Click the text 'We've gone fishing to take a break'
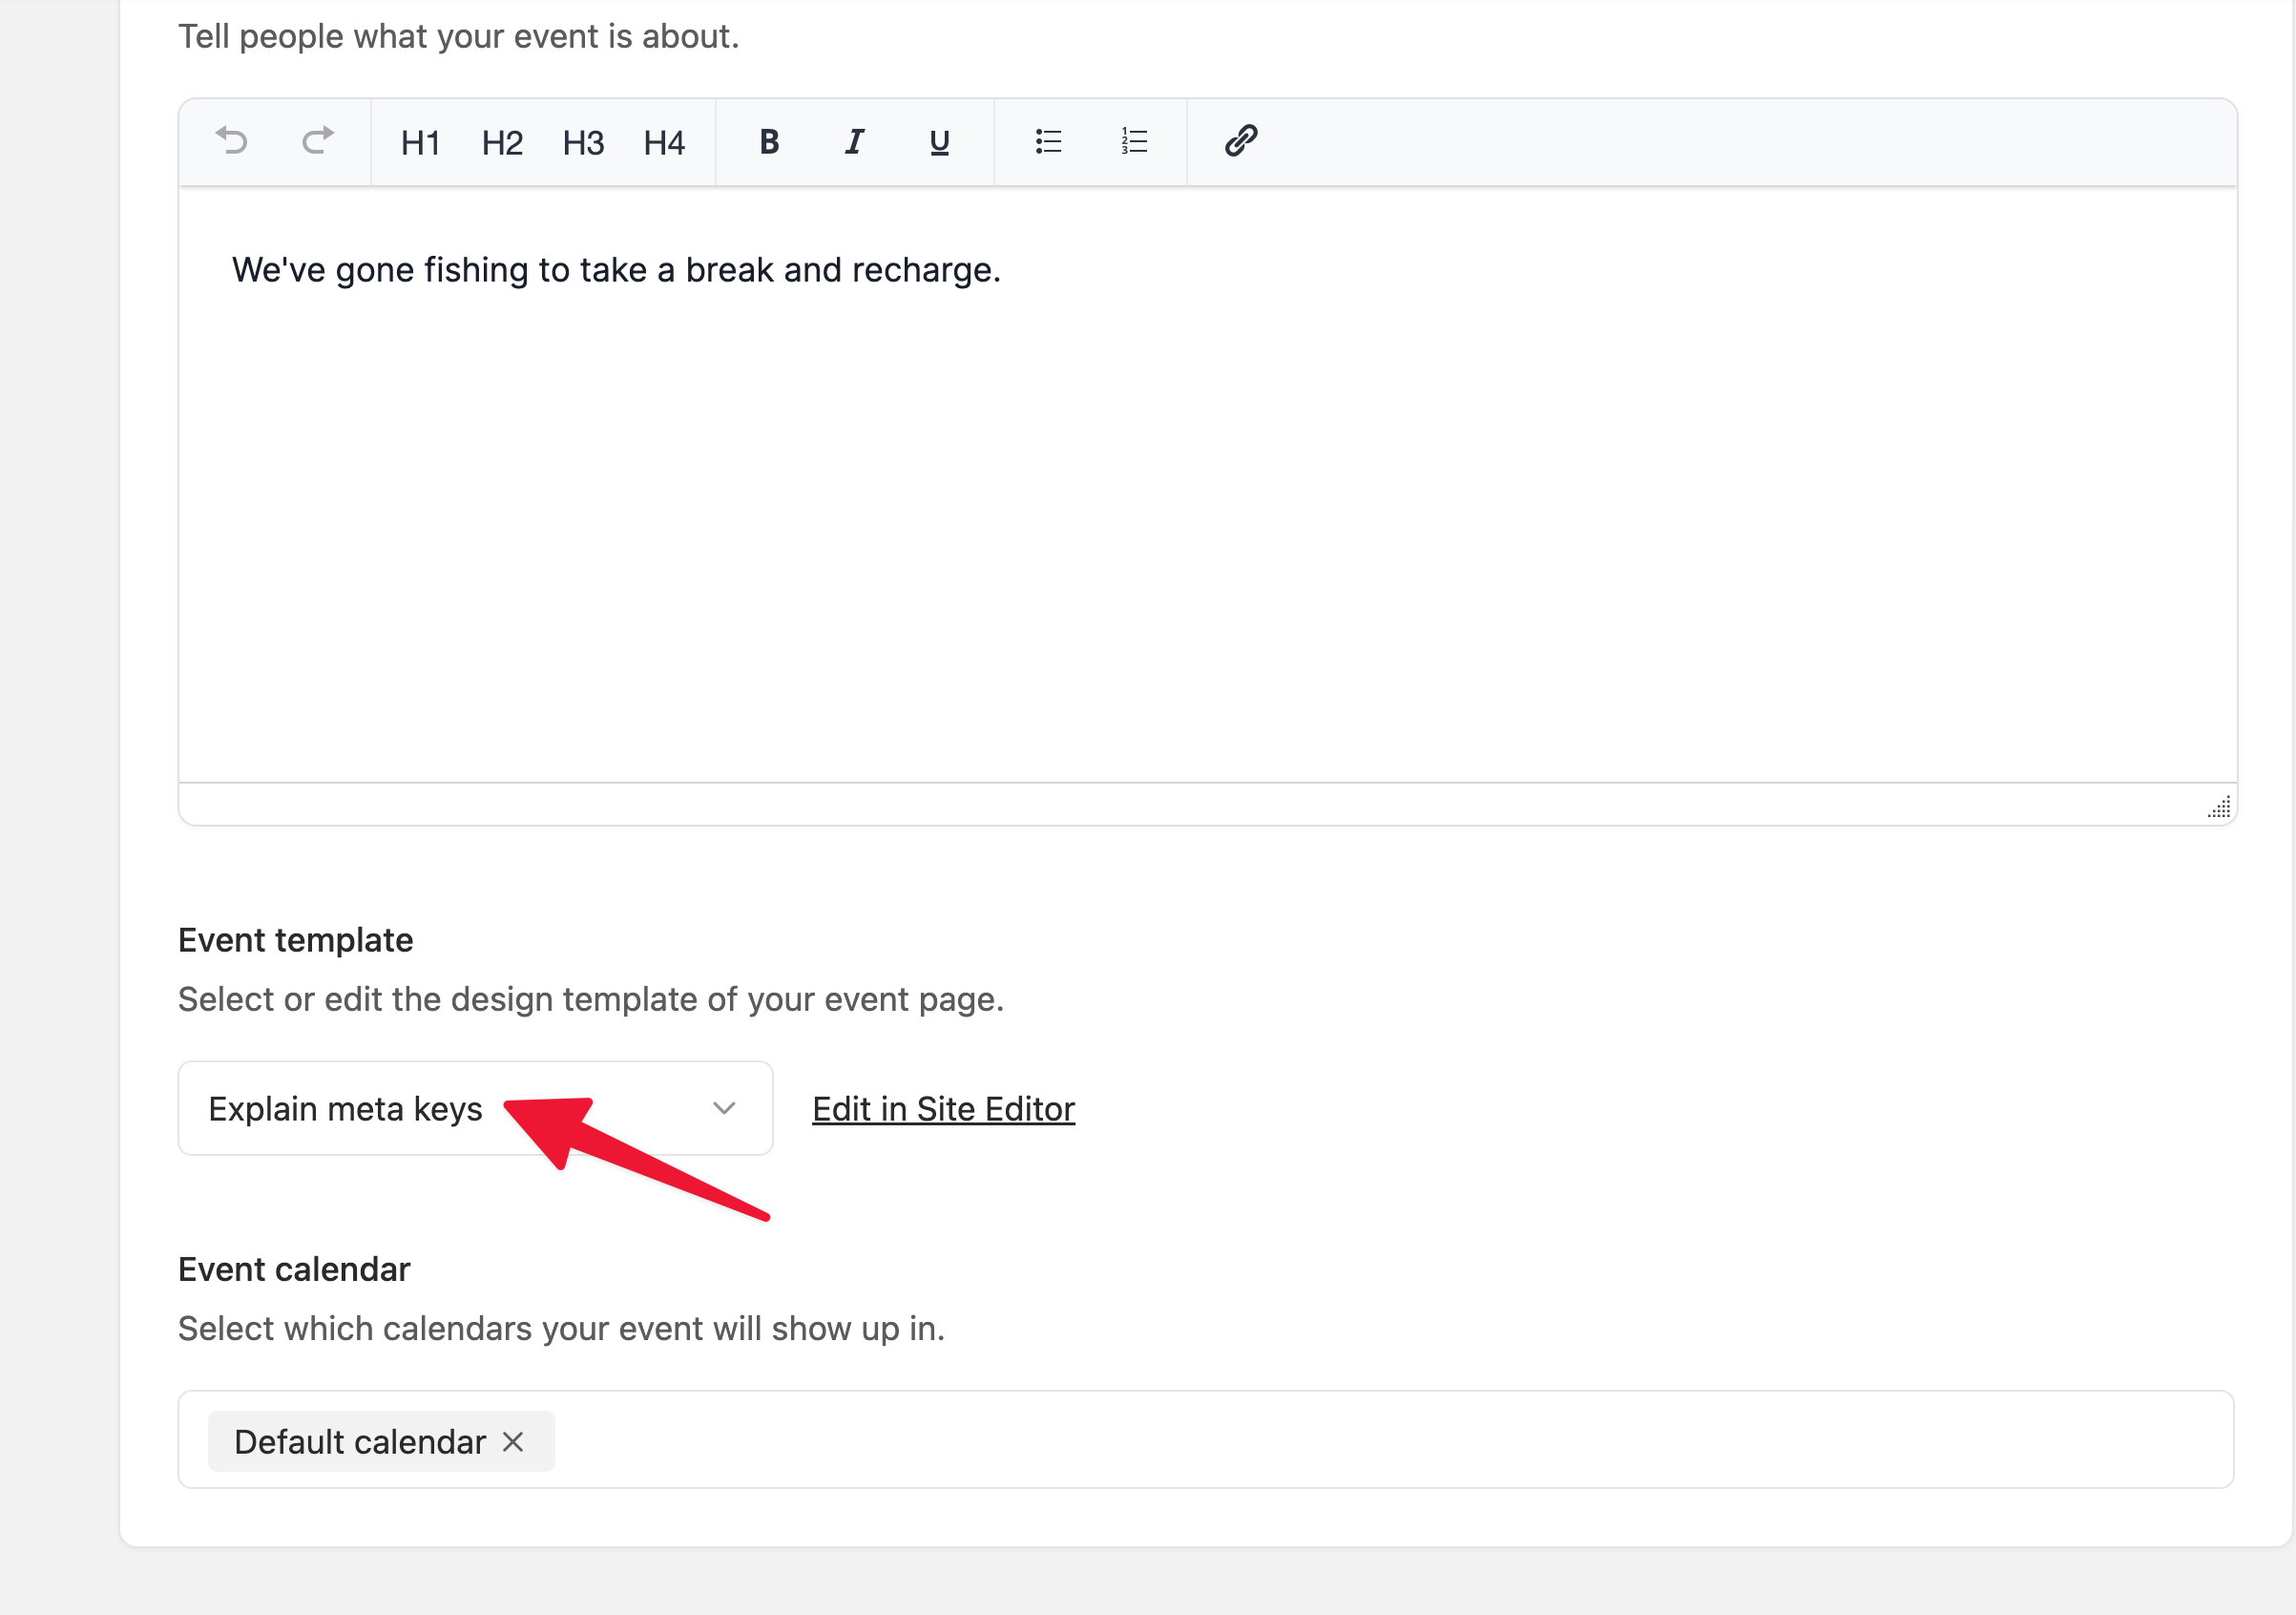Screen dimensions: 2296x1615 point(503,270)
